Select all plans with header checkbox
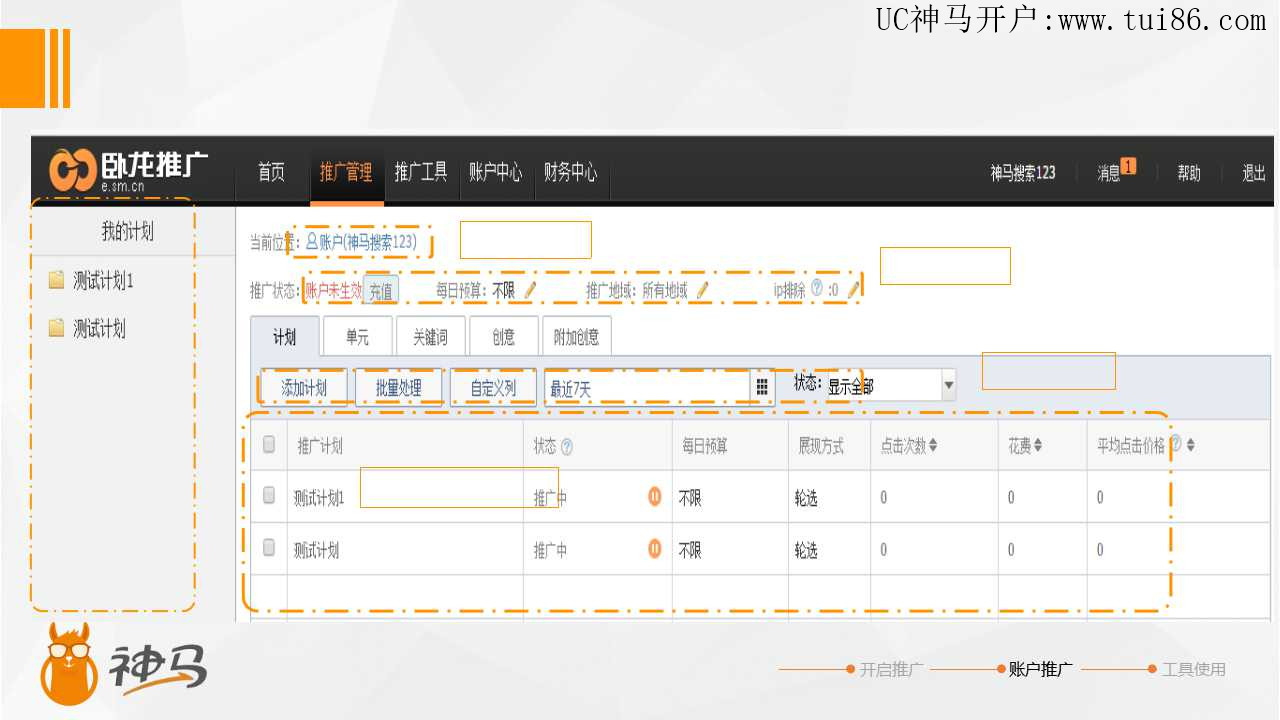 269,445
